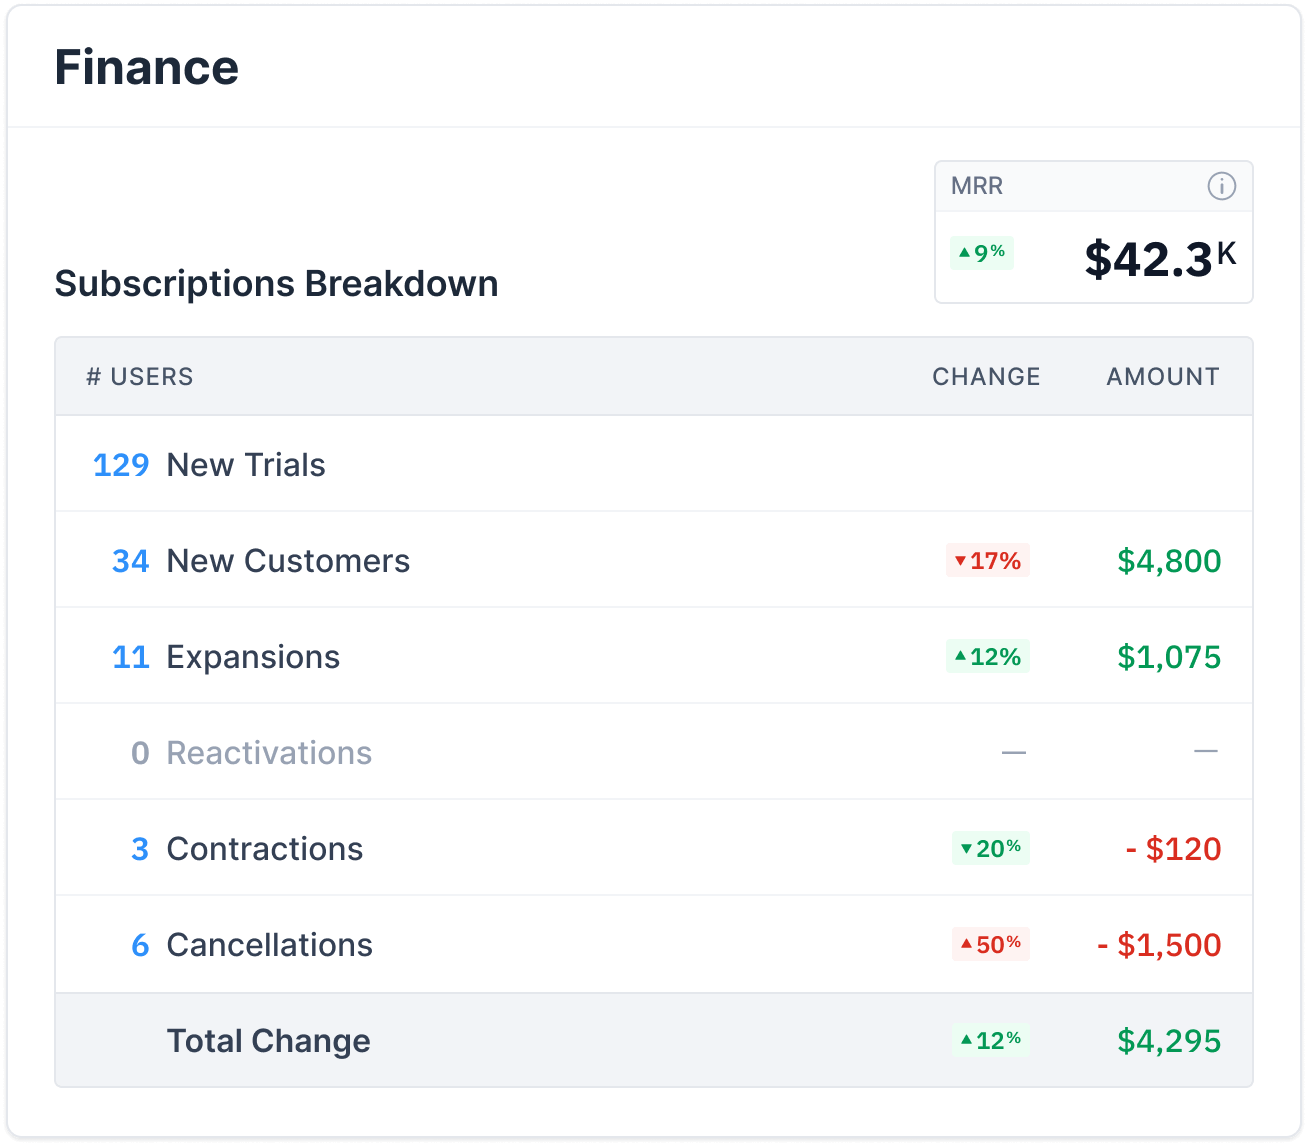This screenshot has height=1146, width=1308.
Task: Click Expansions 12% increase badge
Action: (x=987, y=657)
